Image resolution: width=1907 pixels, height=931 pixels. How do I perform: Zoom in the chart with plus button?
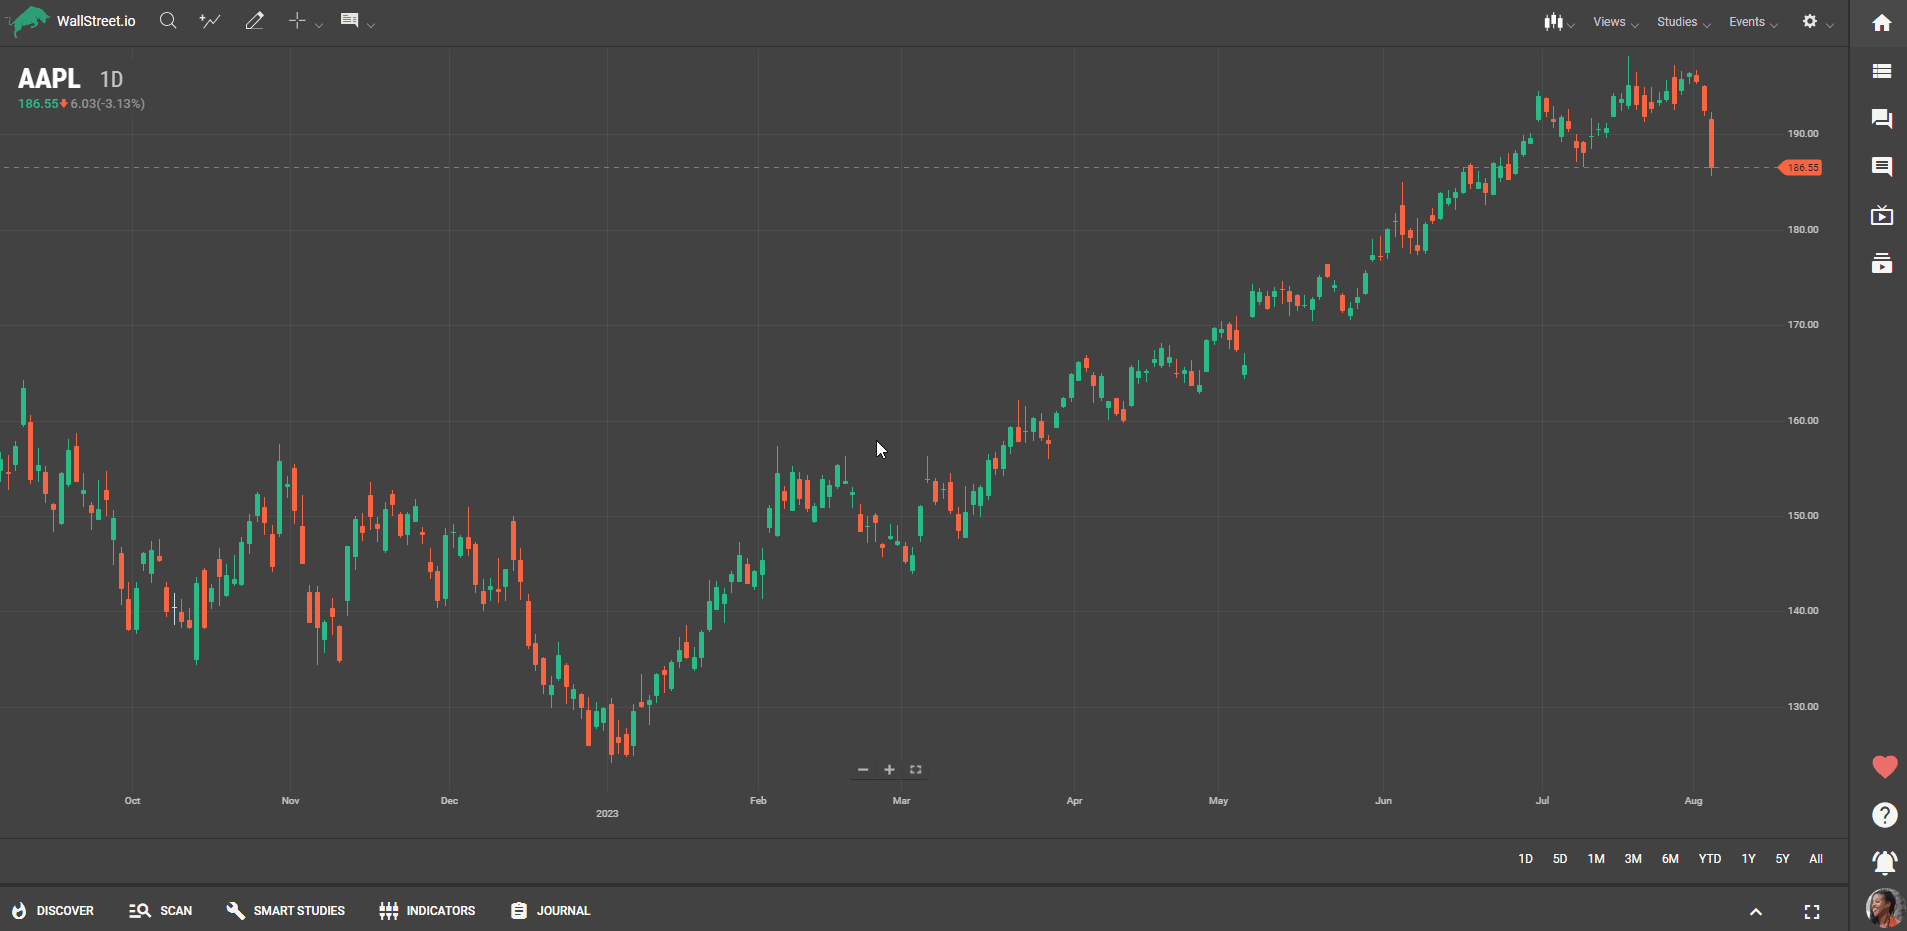tap(889, 770)
